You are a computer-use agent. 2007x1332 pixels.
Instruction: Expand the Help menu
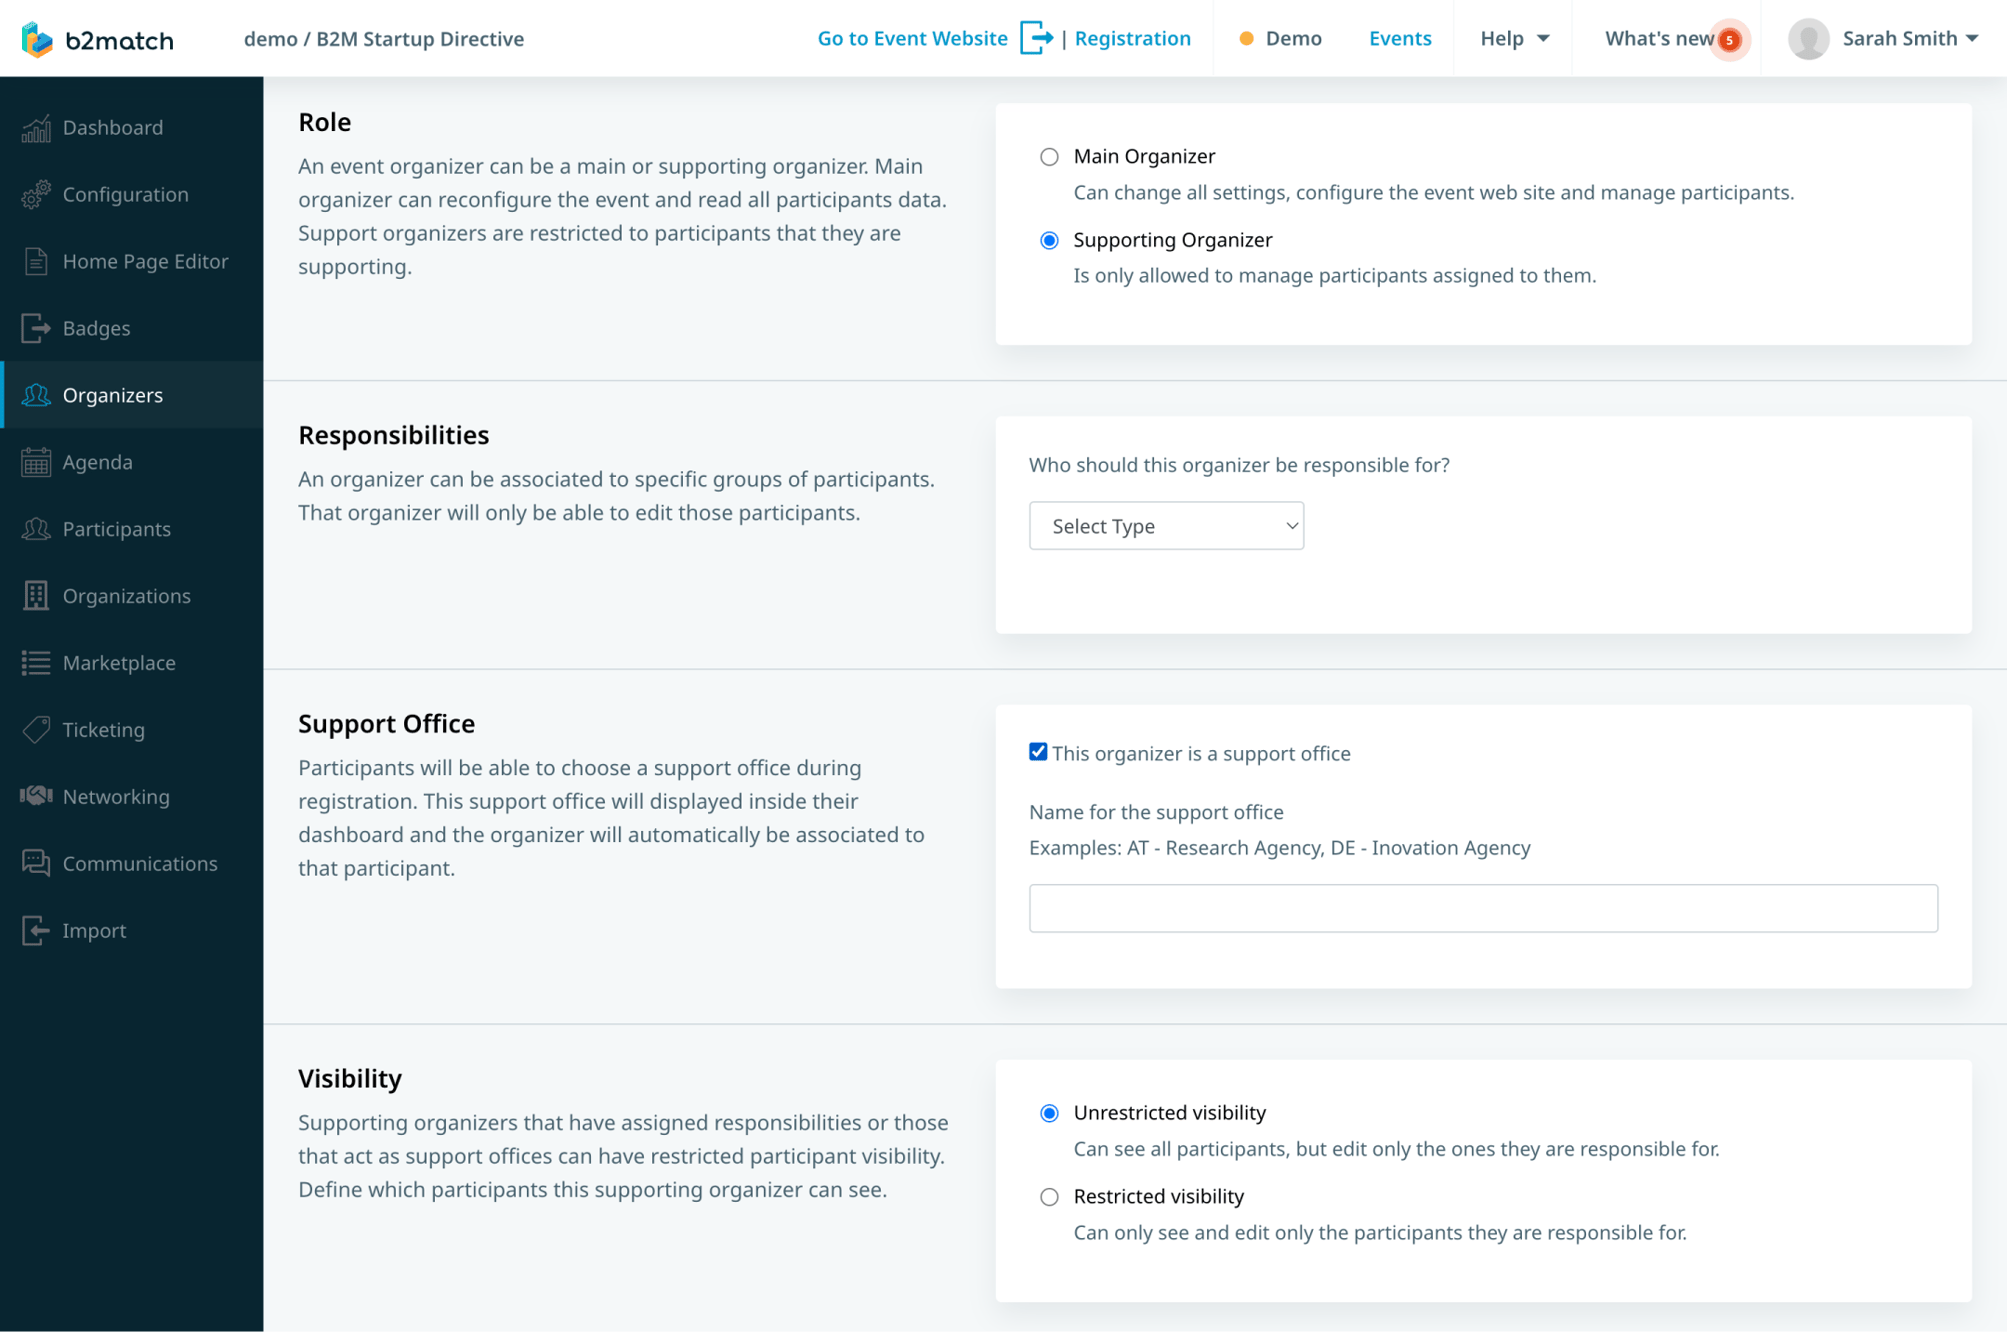tap(1511, 38)
